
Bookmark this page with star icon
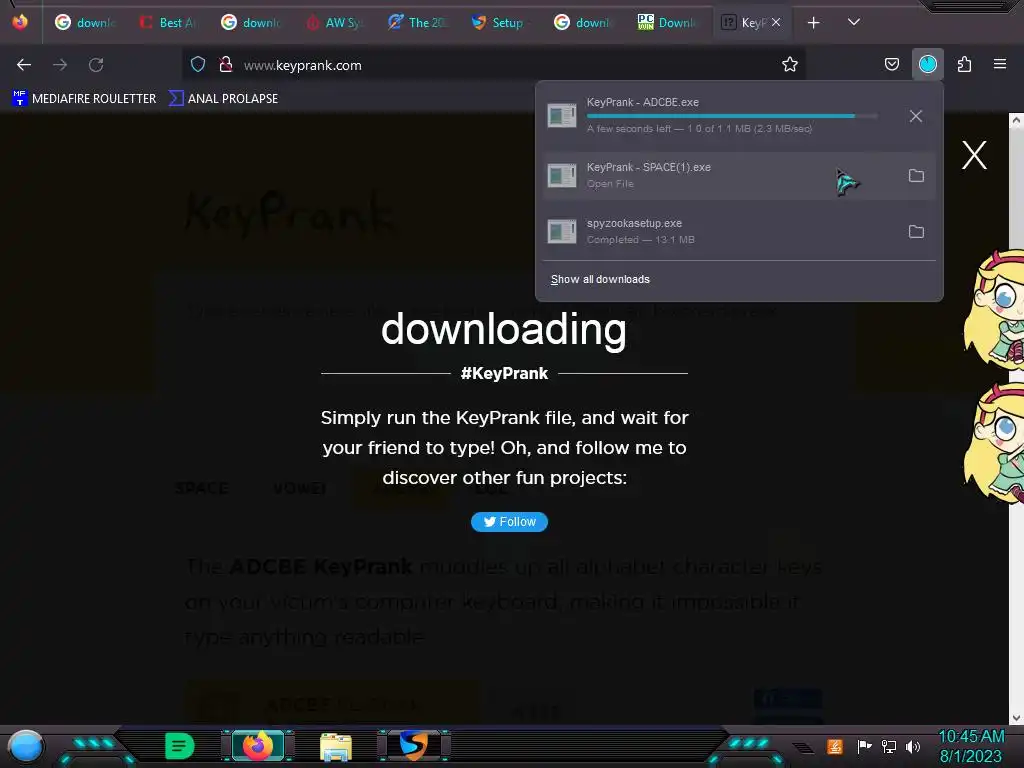[790, 64]
